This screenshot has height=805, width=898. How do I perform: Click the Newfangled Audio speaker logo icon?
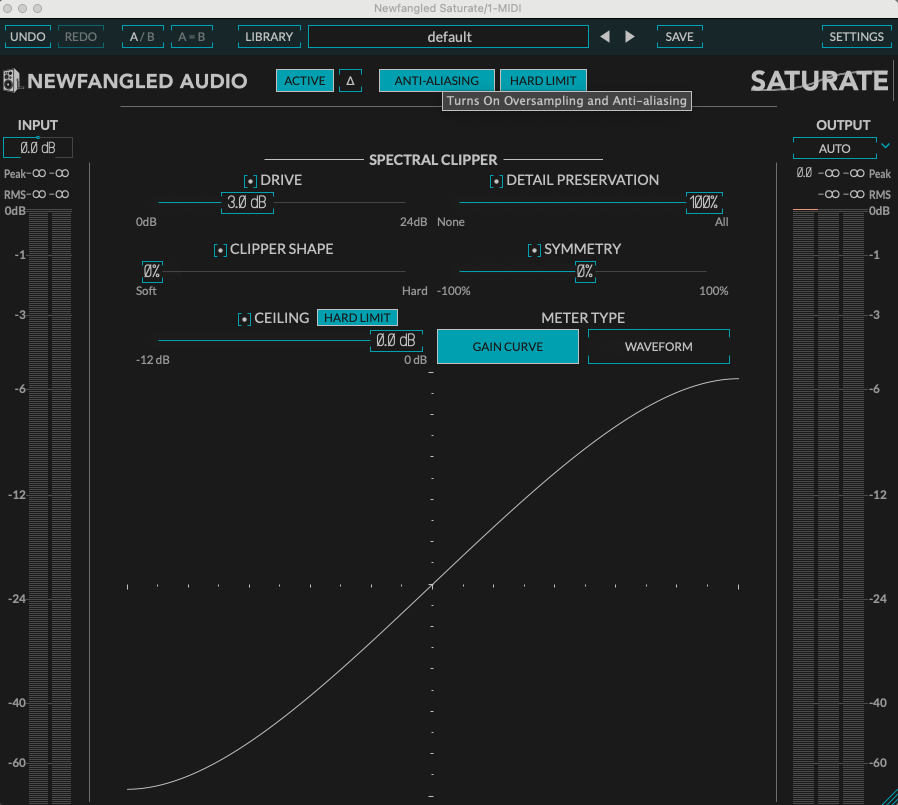[x=11, y=81]
